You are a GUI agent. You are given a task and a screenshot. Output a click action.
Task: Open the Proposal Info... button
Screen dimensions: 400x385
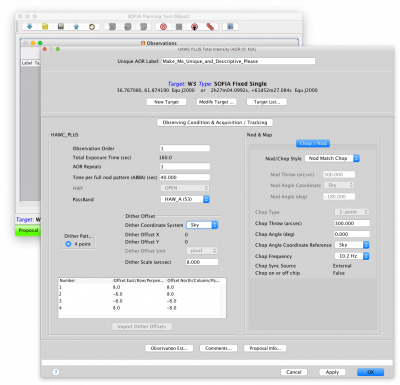[x=265, y=348]
